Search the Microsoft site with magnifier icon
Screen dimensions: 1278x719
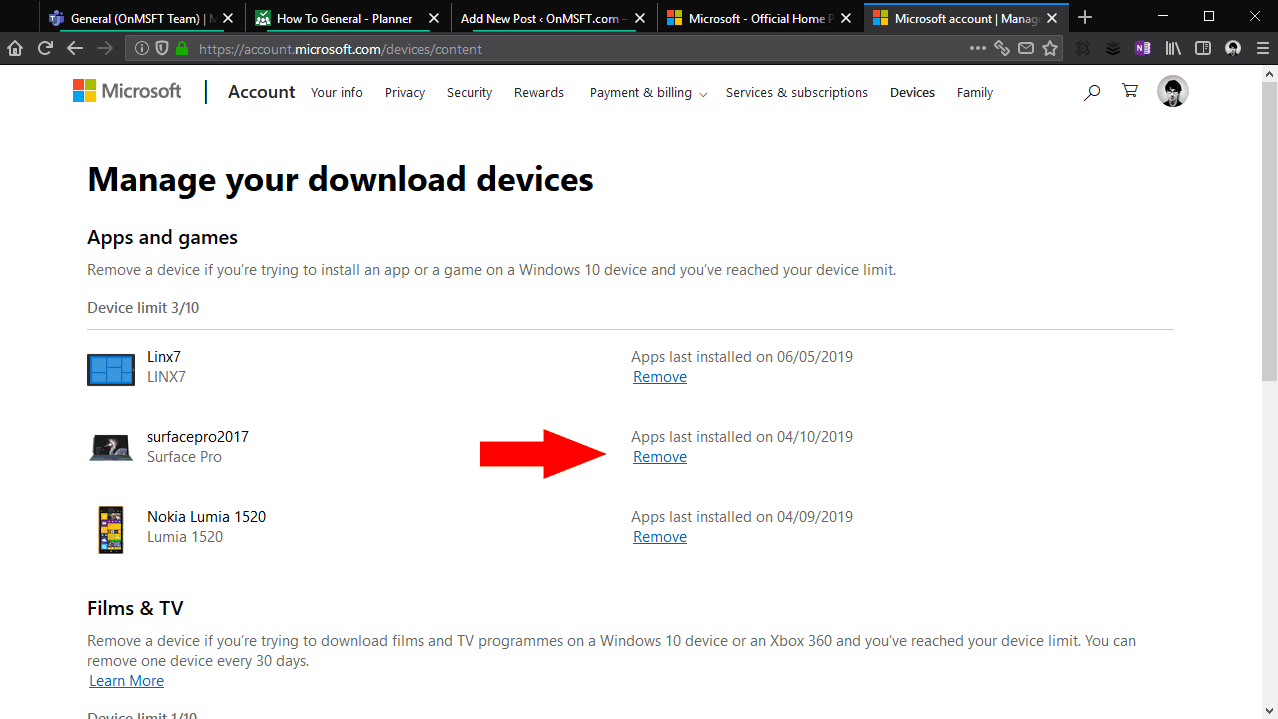point(1092,92)
